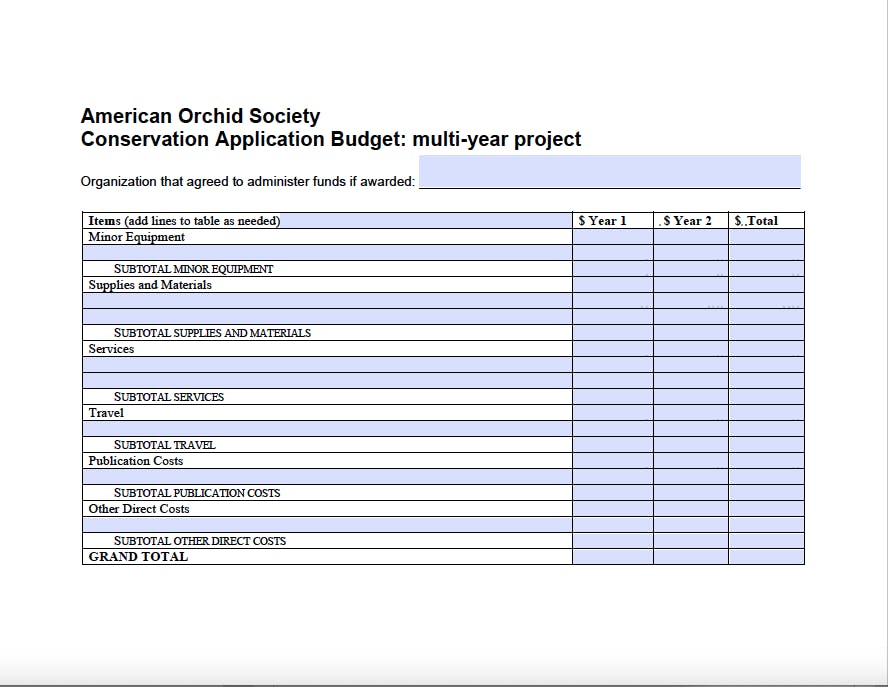888x687 pixels.
Task: Select the Year 2 cell for Services
Action: pyautogui.click(x=691, y=349)
